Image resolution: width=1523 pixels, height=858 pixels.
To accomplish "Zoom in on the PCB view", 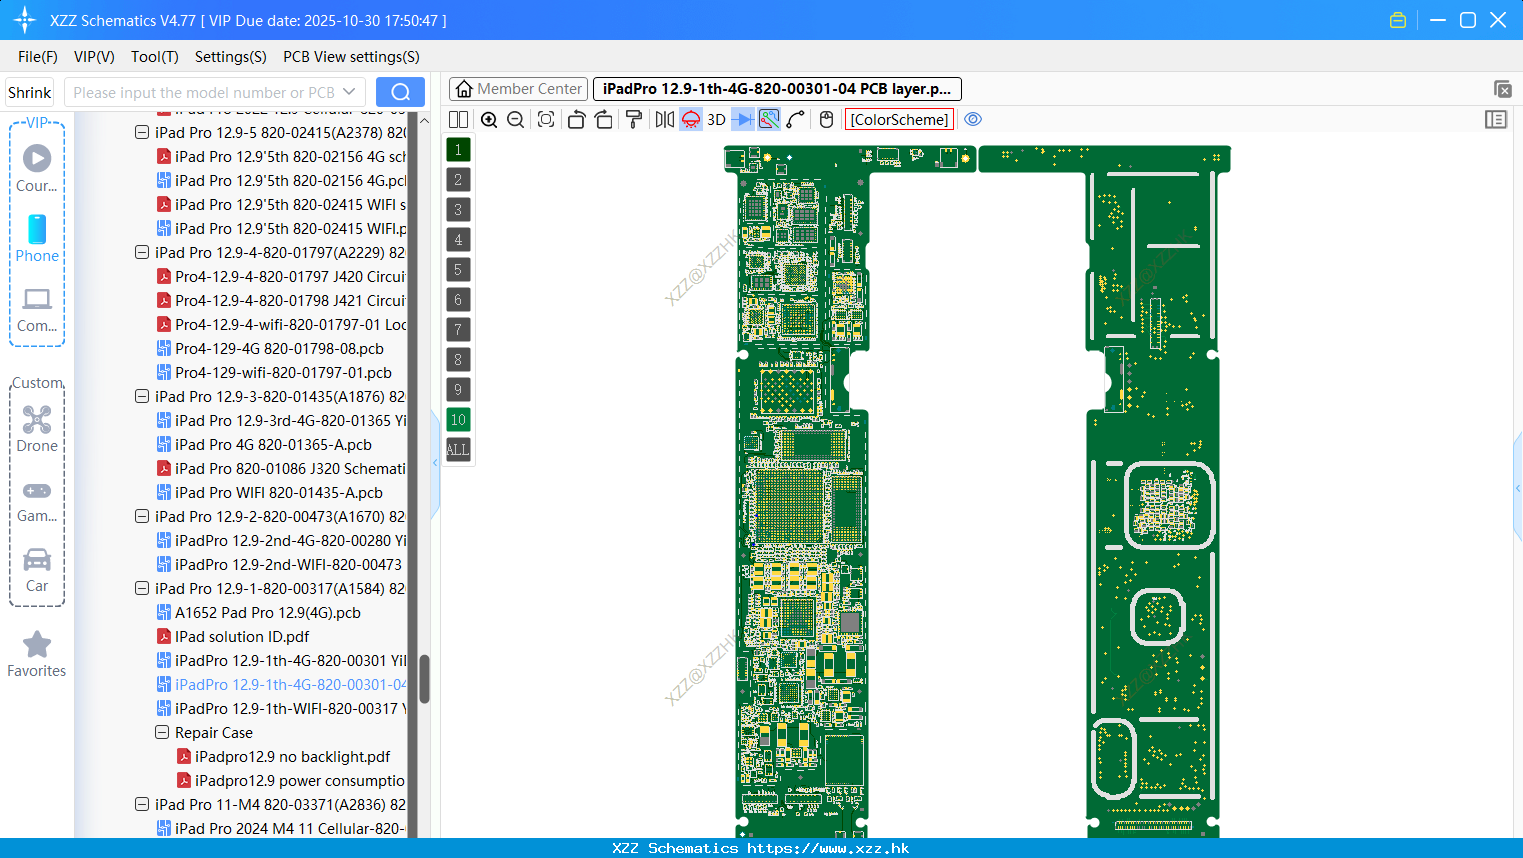I will [489, 120].
